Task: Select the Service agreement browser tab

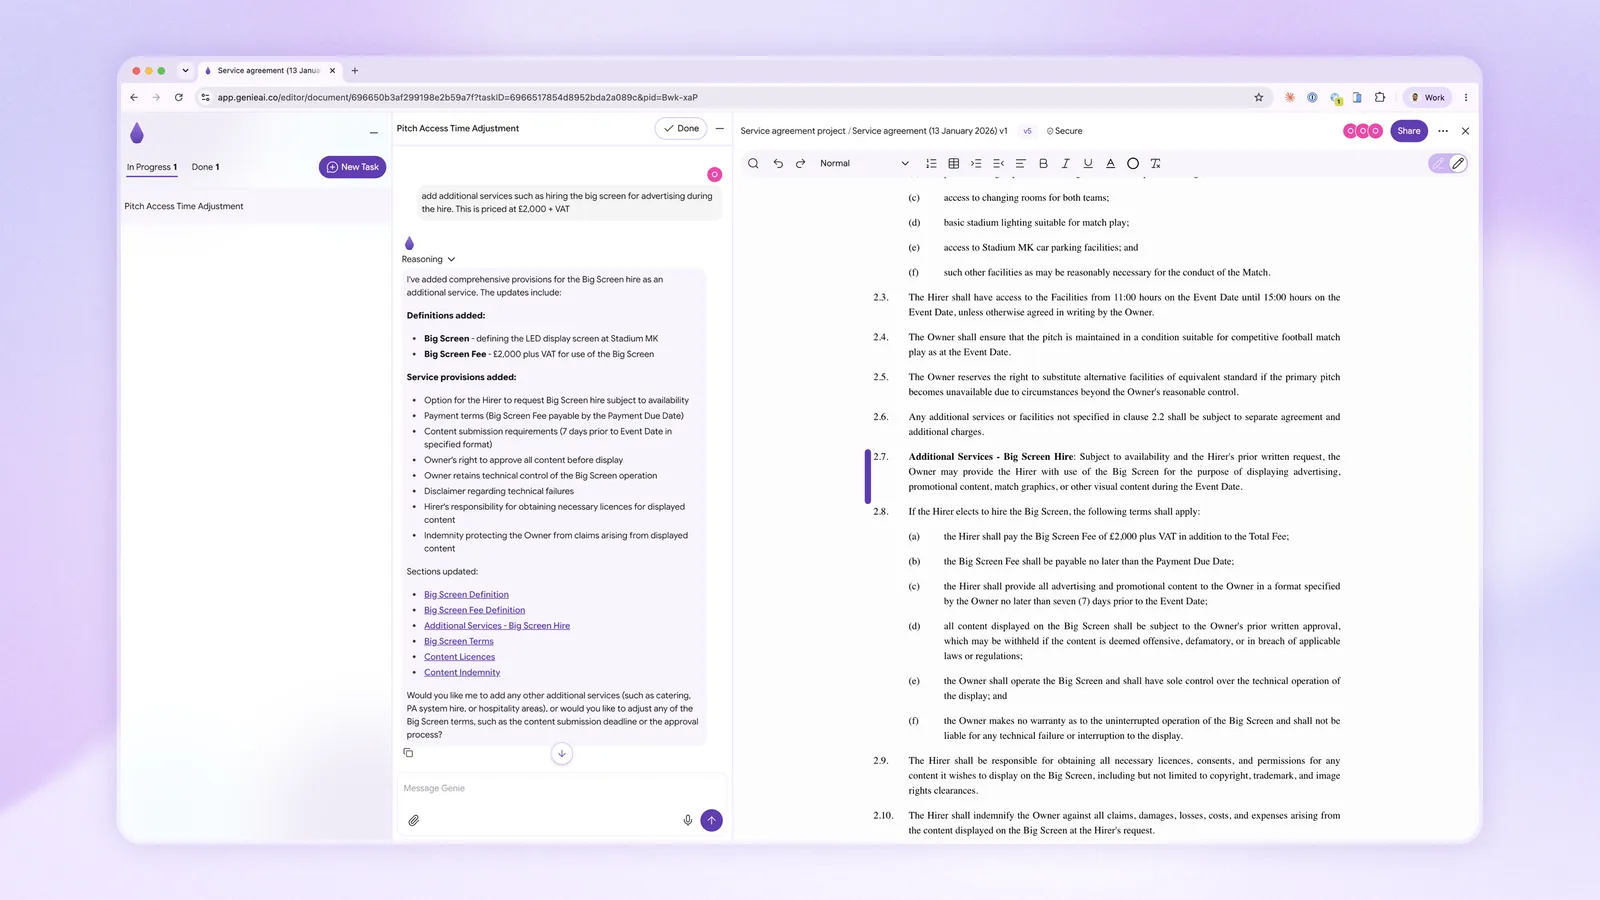Action: [x=268, y=71]
